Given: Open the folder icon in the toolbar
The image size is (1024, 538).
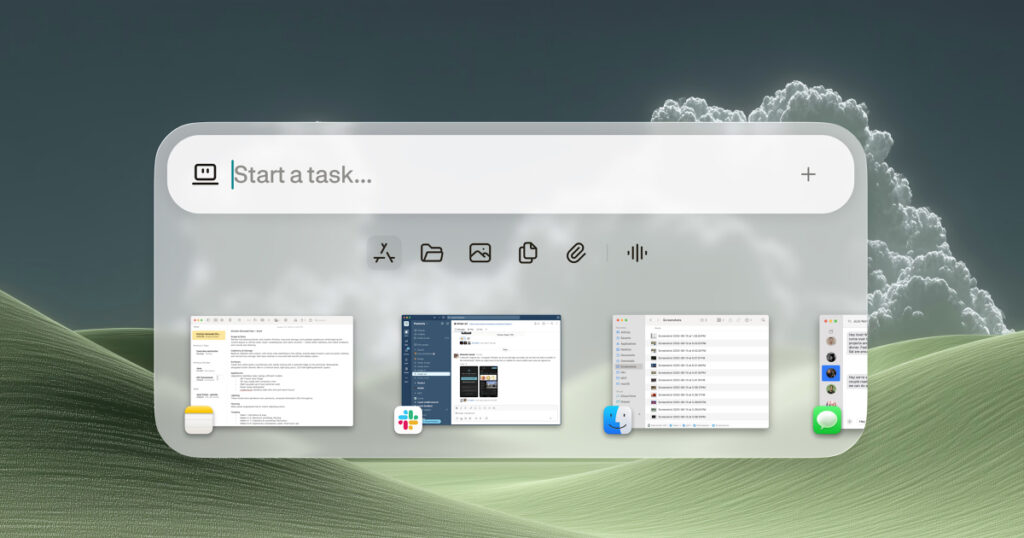Looking at the screenshot, I should pyautogui.click(x=432, y=253).
